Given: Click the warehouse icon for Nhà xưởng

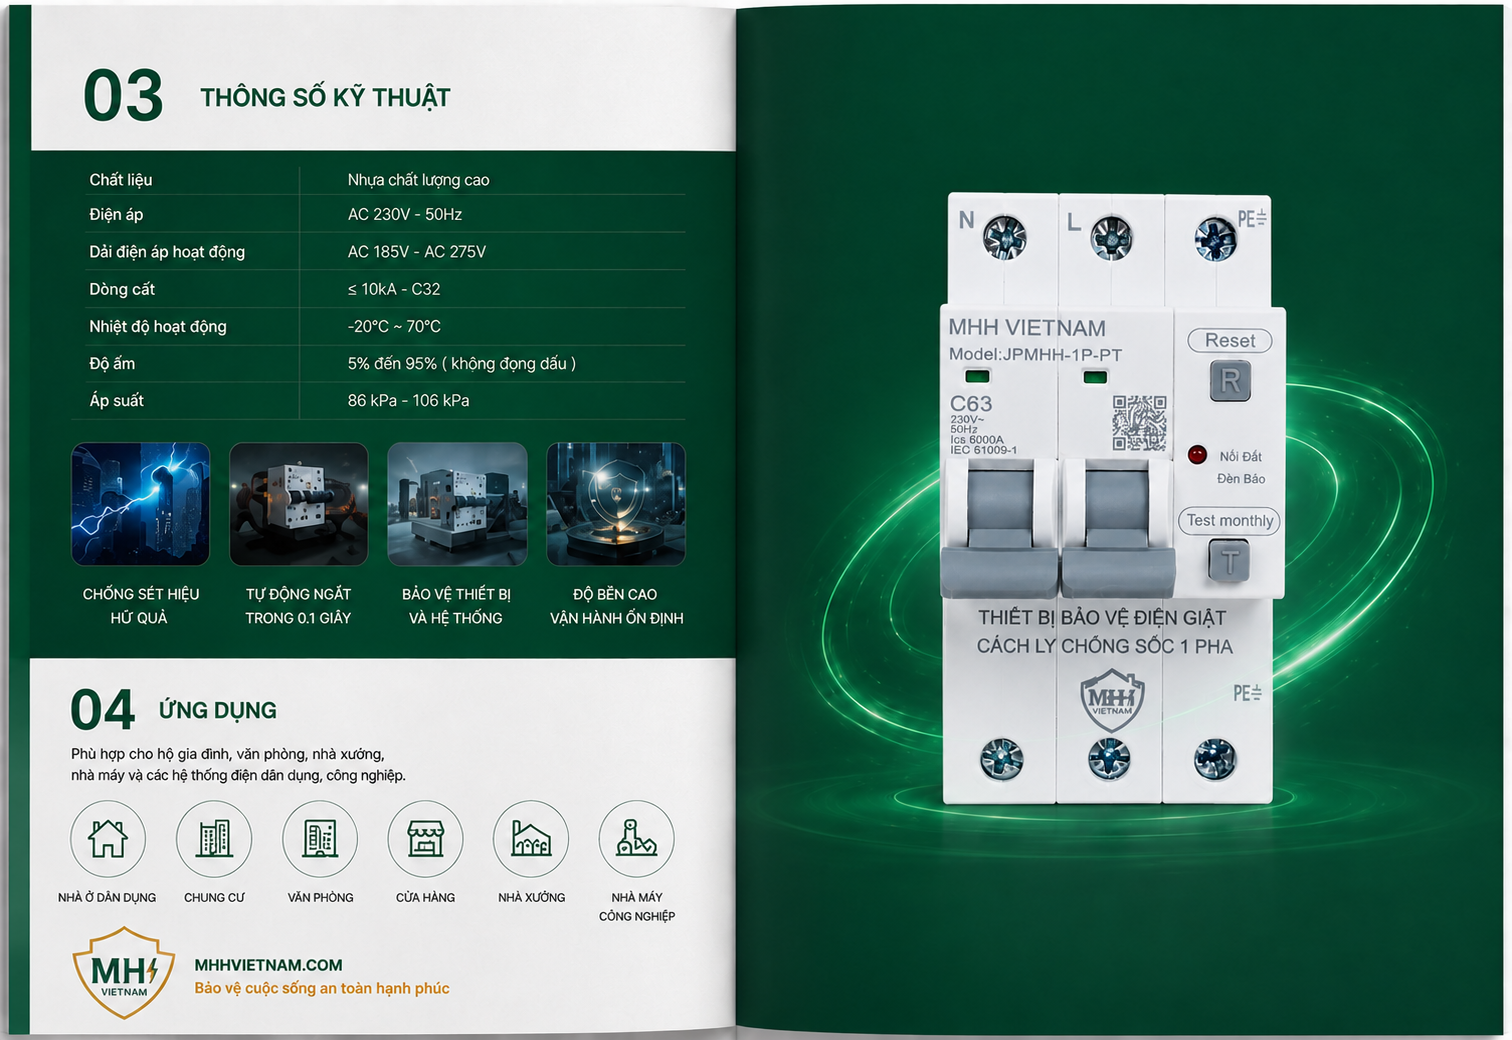Looking at the screenshot, I should (x=531, y=838).
